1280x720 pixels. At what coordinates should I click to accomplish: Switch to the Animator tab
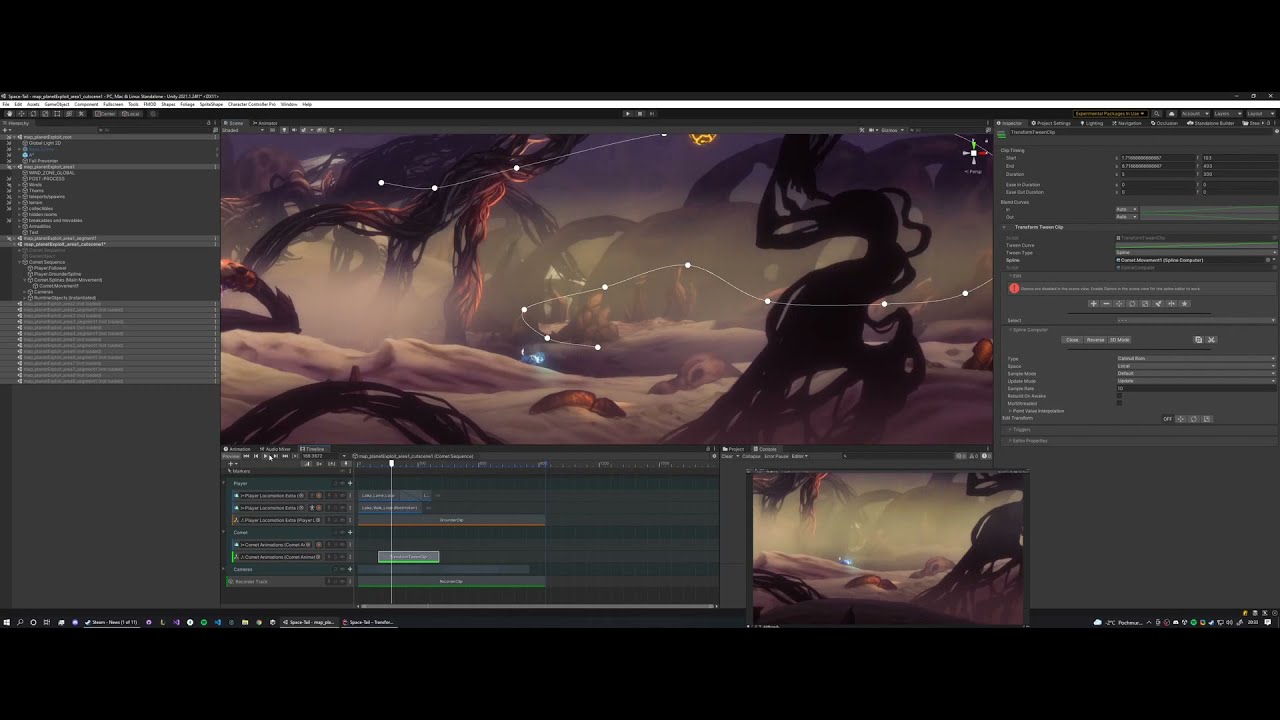pos(266,123)
